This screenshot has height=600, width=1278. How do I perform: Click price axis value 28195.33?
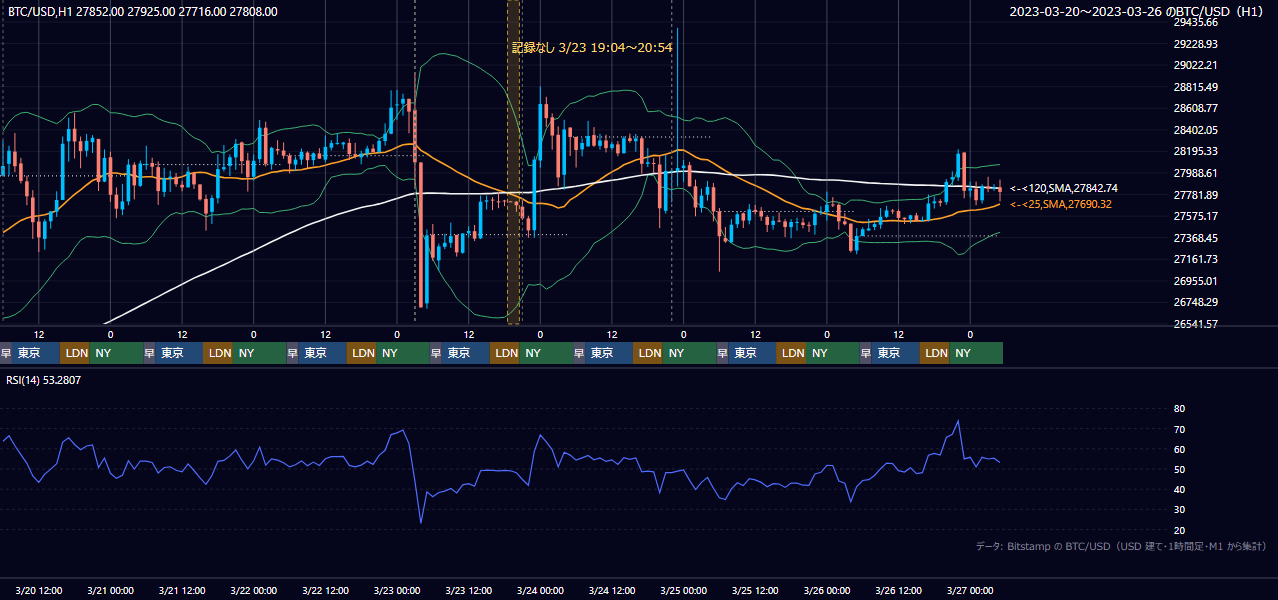1195,151
